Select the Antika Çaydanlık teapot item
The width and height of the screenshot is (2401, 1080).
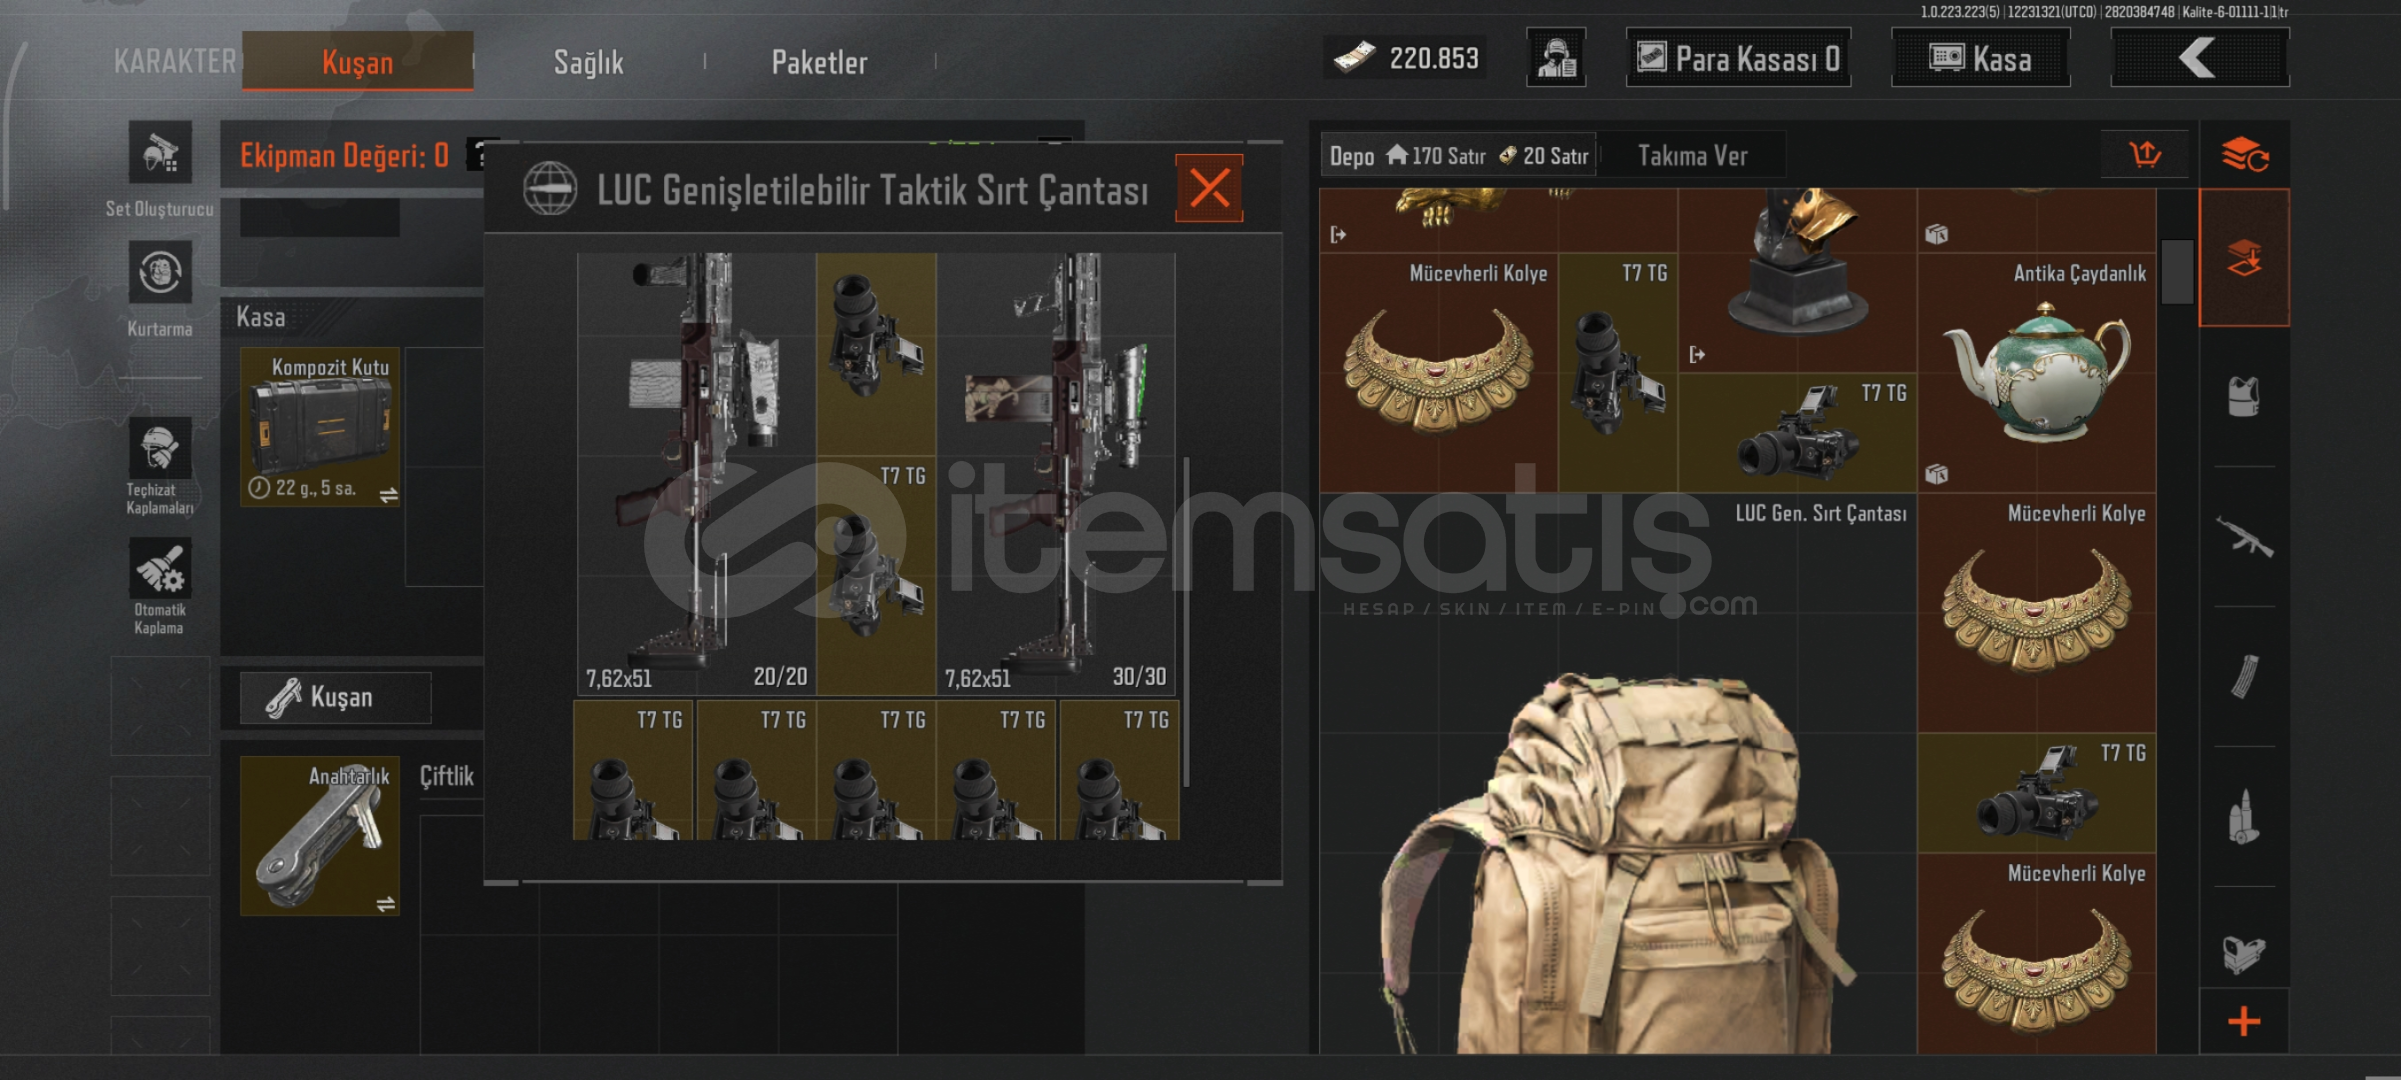(2036, 372)
